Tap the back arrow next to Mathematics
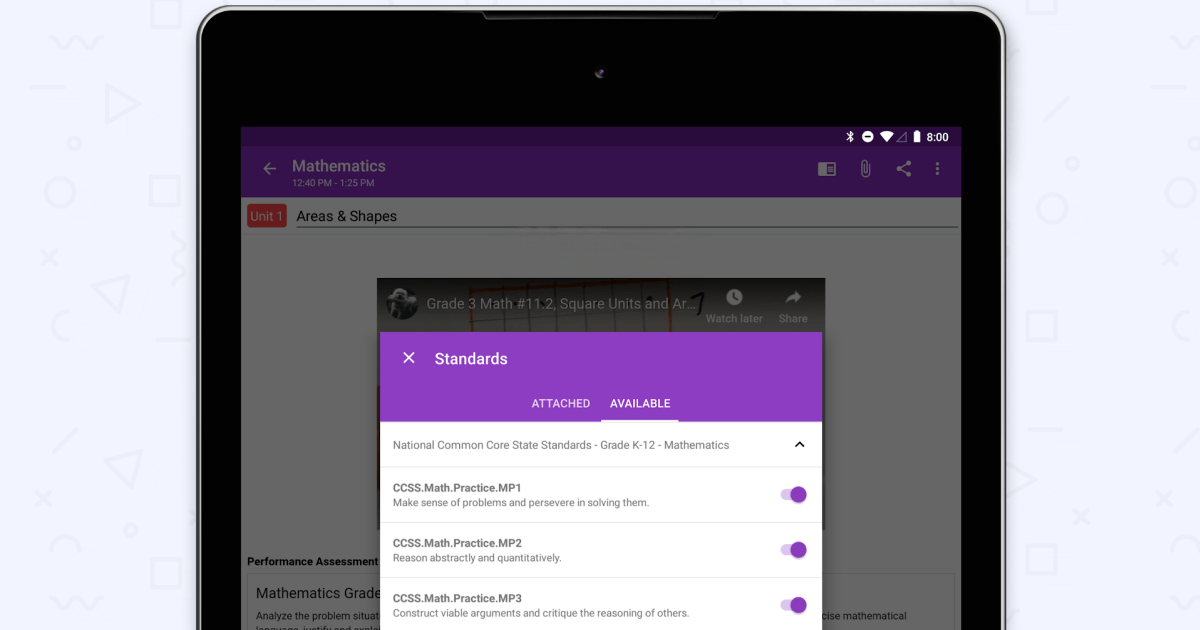 [269, 168]
